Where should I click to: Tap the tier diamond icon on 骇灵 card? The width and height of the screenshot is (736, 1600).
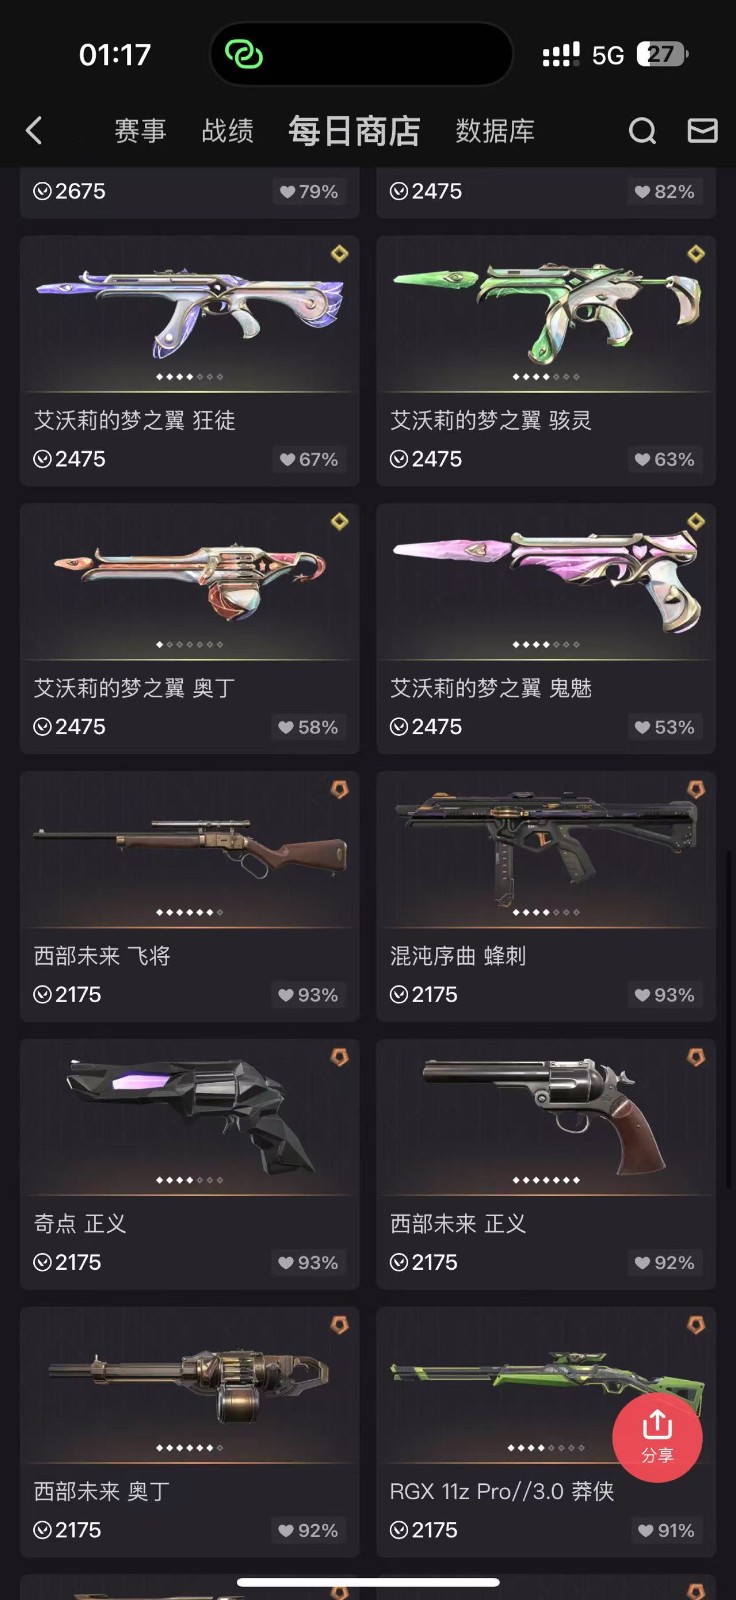pos(696,254)
